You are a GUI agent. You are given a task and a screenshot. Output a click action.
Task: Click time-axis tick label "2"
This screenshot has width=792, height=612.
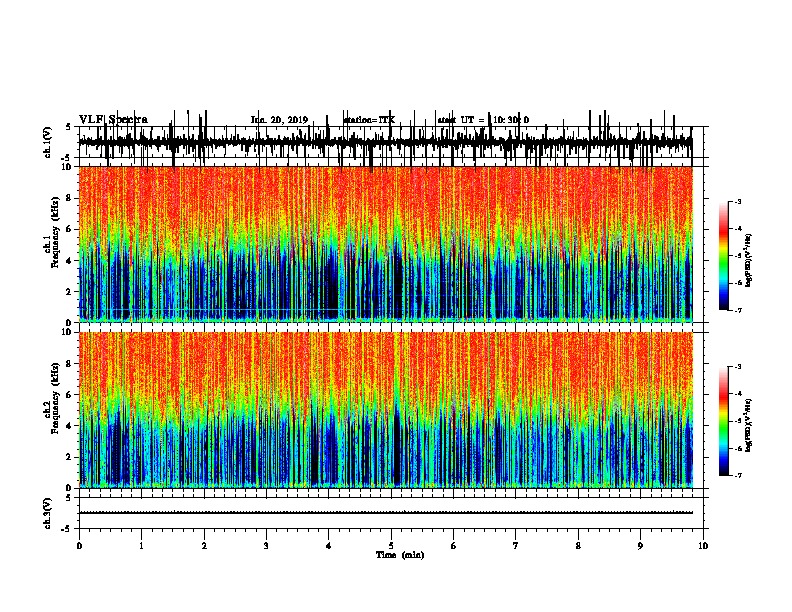click(204, 546)
